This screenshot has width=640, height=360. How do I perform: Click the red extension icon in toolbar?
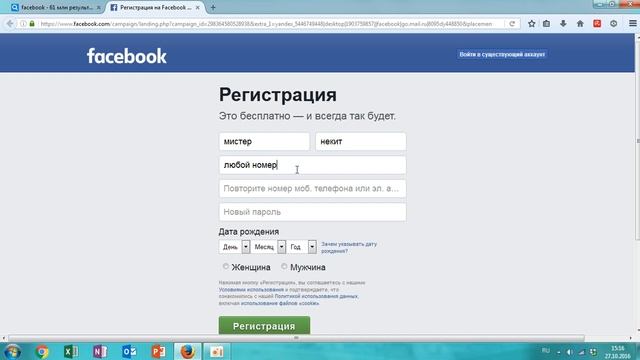tap(597, 24)
